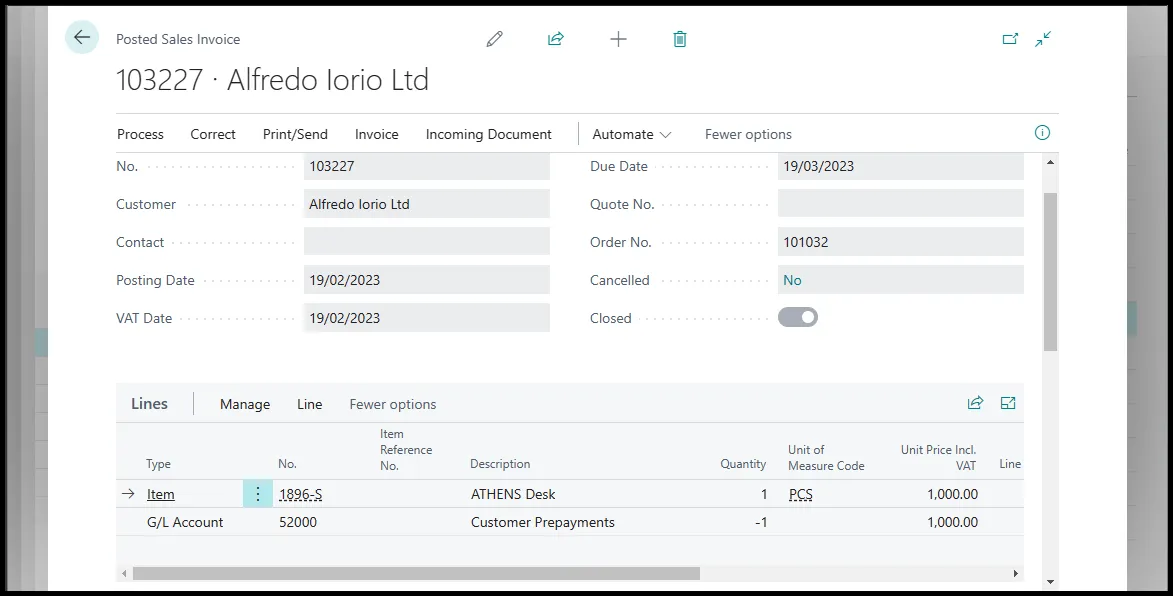Click Fewer options in the Lines bar
1173x596 pixels.
[393, 405]
